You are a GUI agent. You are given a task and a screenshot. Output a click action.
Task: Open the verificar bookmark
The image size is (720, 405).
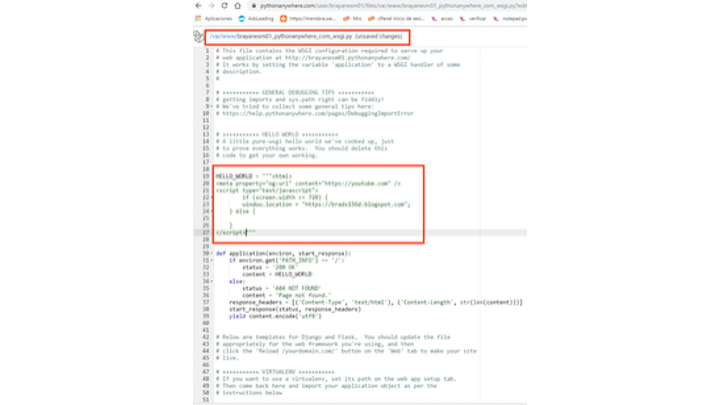tap(473, 19)
